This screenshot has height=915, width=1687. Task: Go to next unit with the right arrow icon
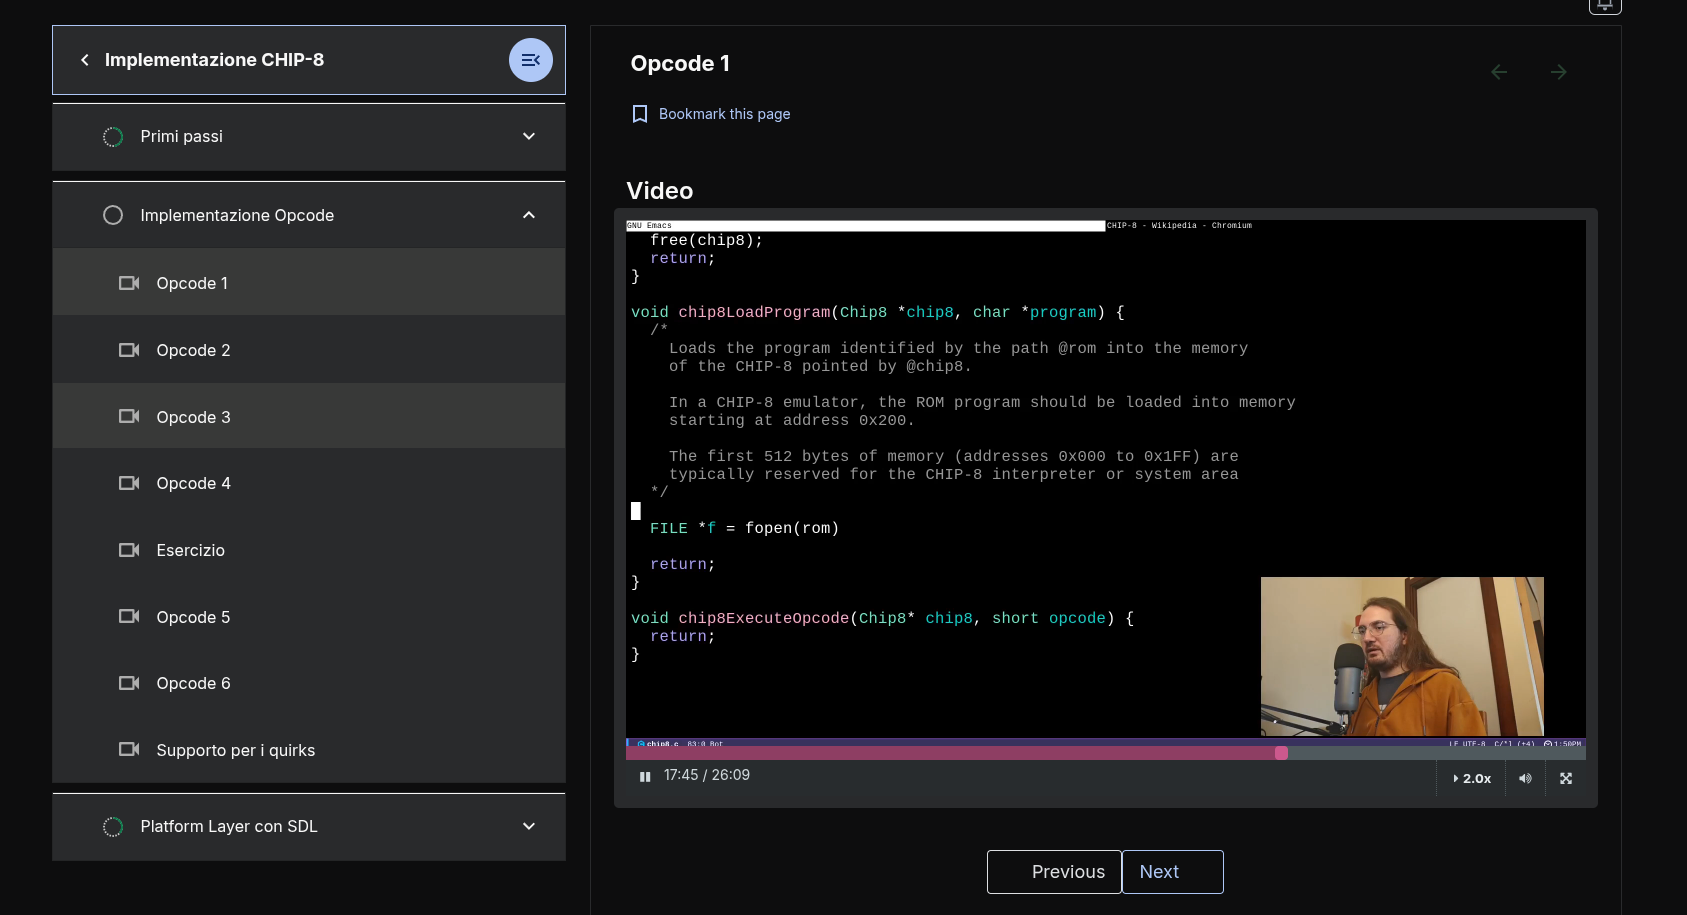click(x=1558, y=72)
